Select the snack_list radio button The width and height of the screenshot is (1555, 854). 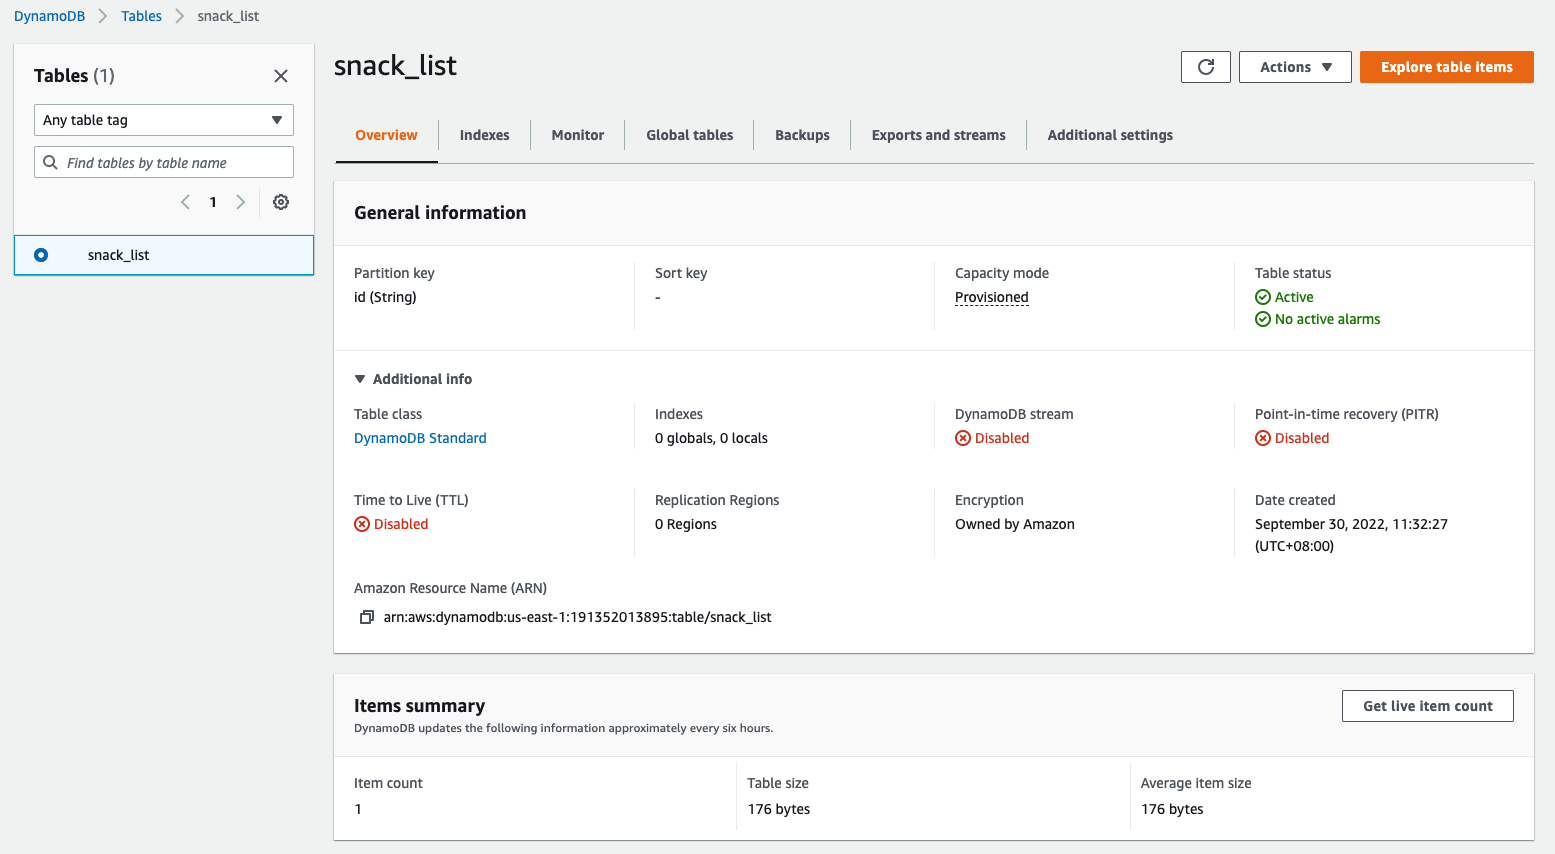tap(41, 255)
